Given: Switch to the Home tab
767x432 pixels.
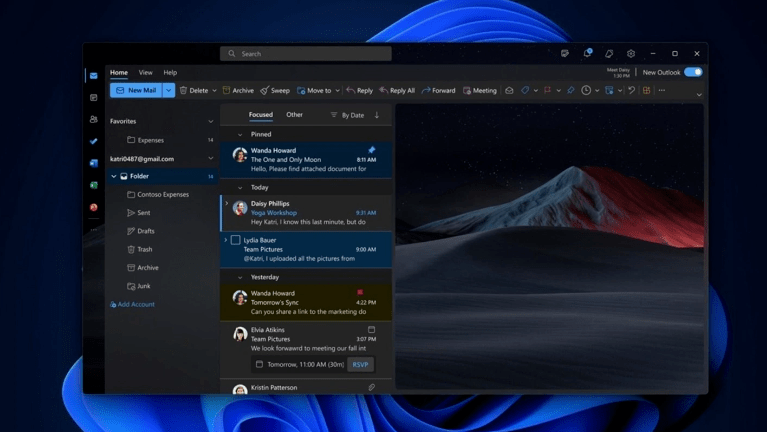Looking at the screenshot, I should point(119,72).
